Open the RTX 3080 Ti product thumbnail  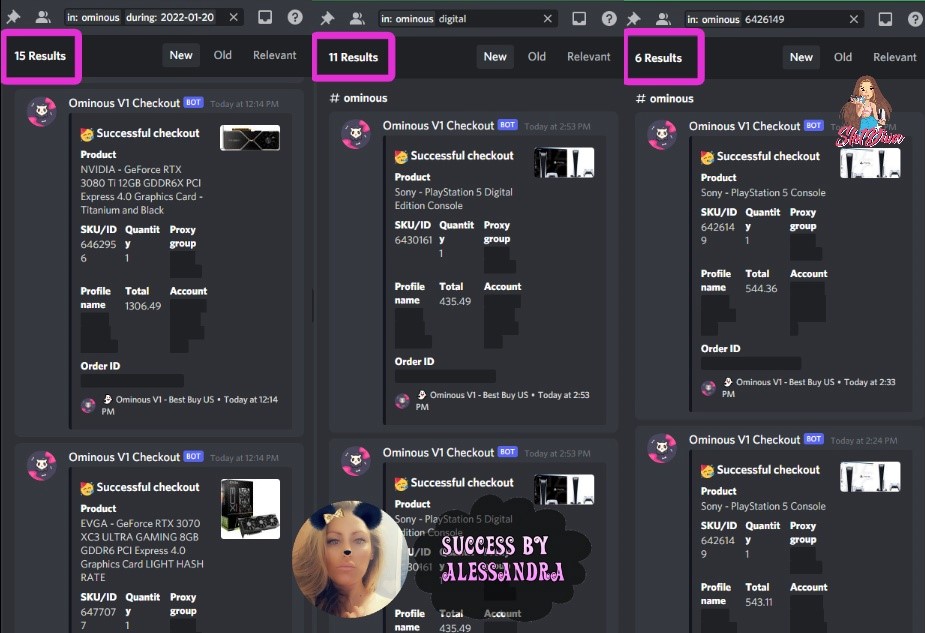pos(250,137)
